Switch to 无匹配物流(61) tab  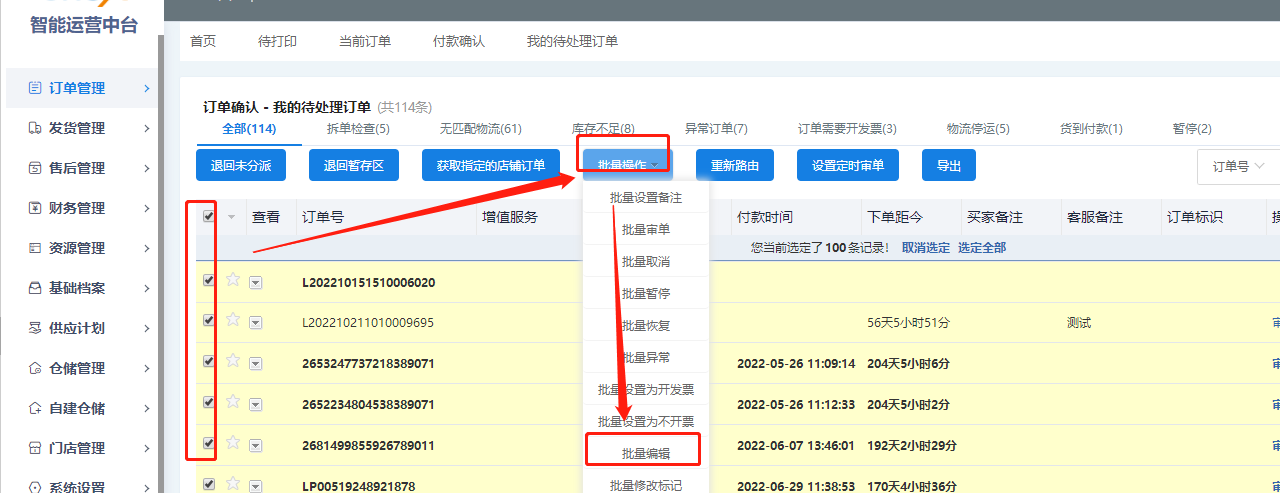coord(480,129)
